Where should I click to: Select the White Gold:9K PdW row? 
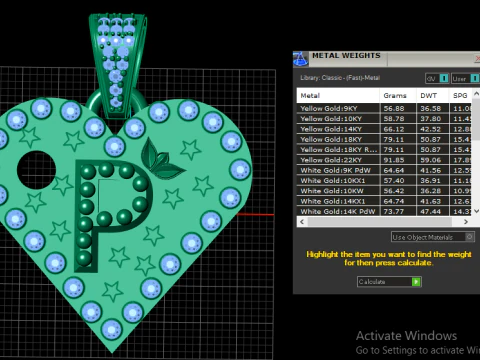384,170
